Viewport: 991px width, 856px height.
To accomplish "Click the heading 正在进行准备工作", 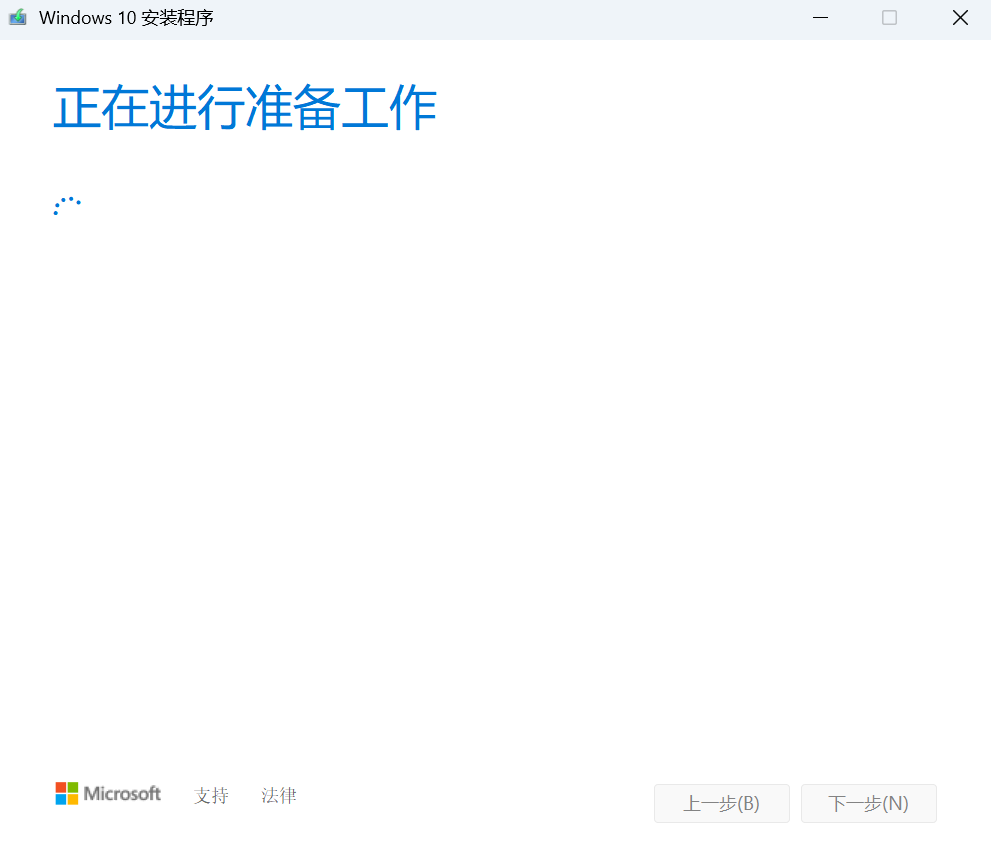I will [x=245, y=107].
